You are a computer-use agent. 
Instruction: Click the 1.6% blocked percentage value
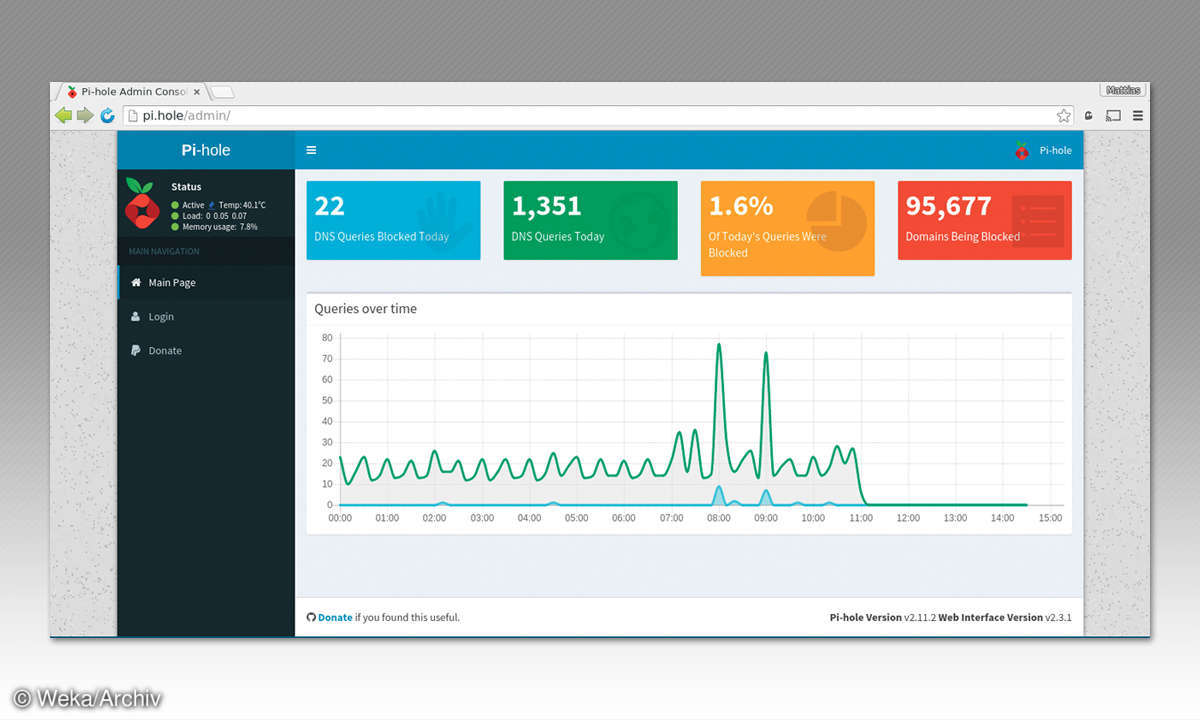(741, 206)
